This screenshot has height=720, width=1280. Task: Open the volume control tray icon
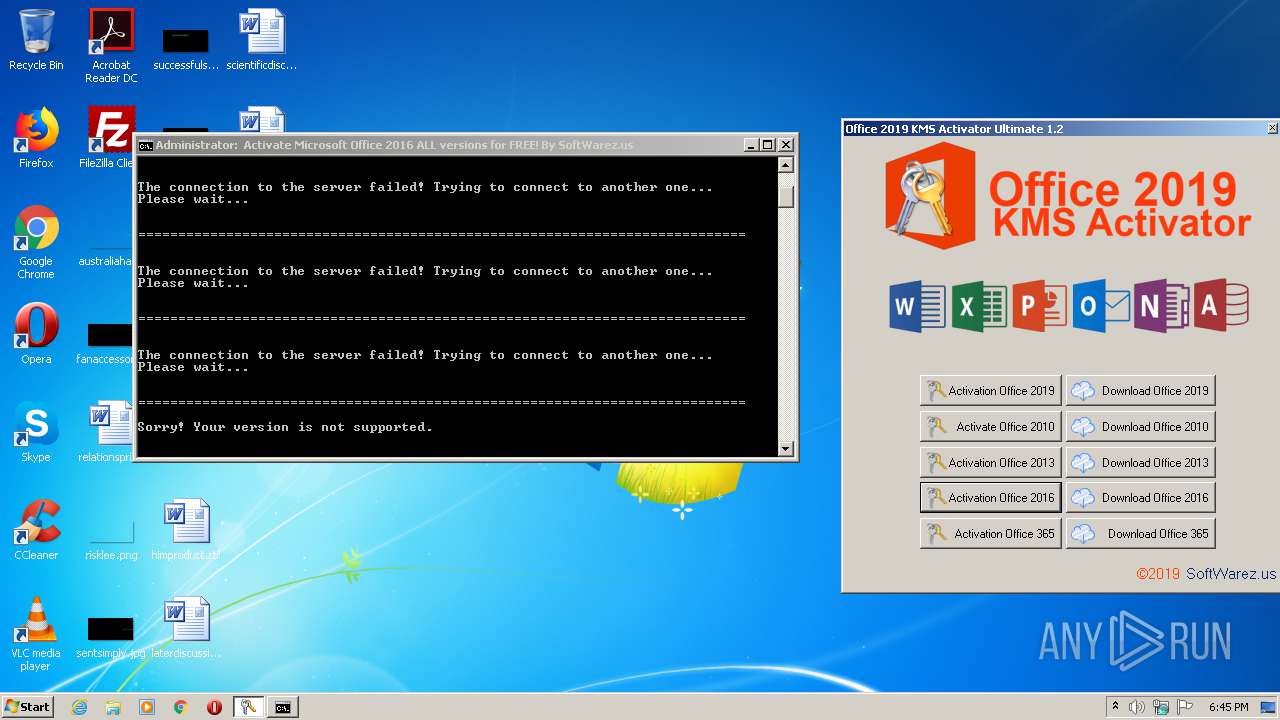click(1137, 707)
